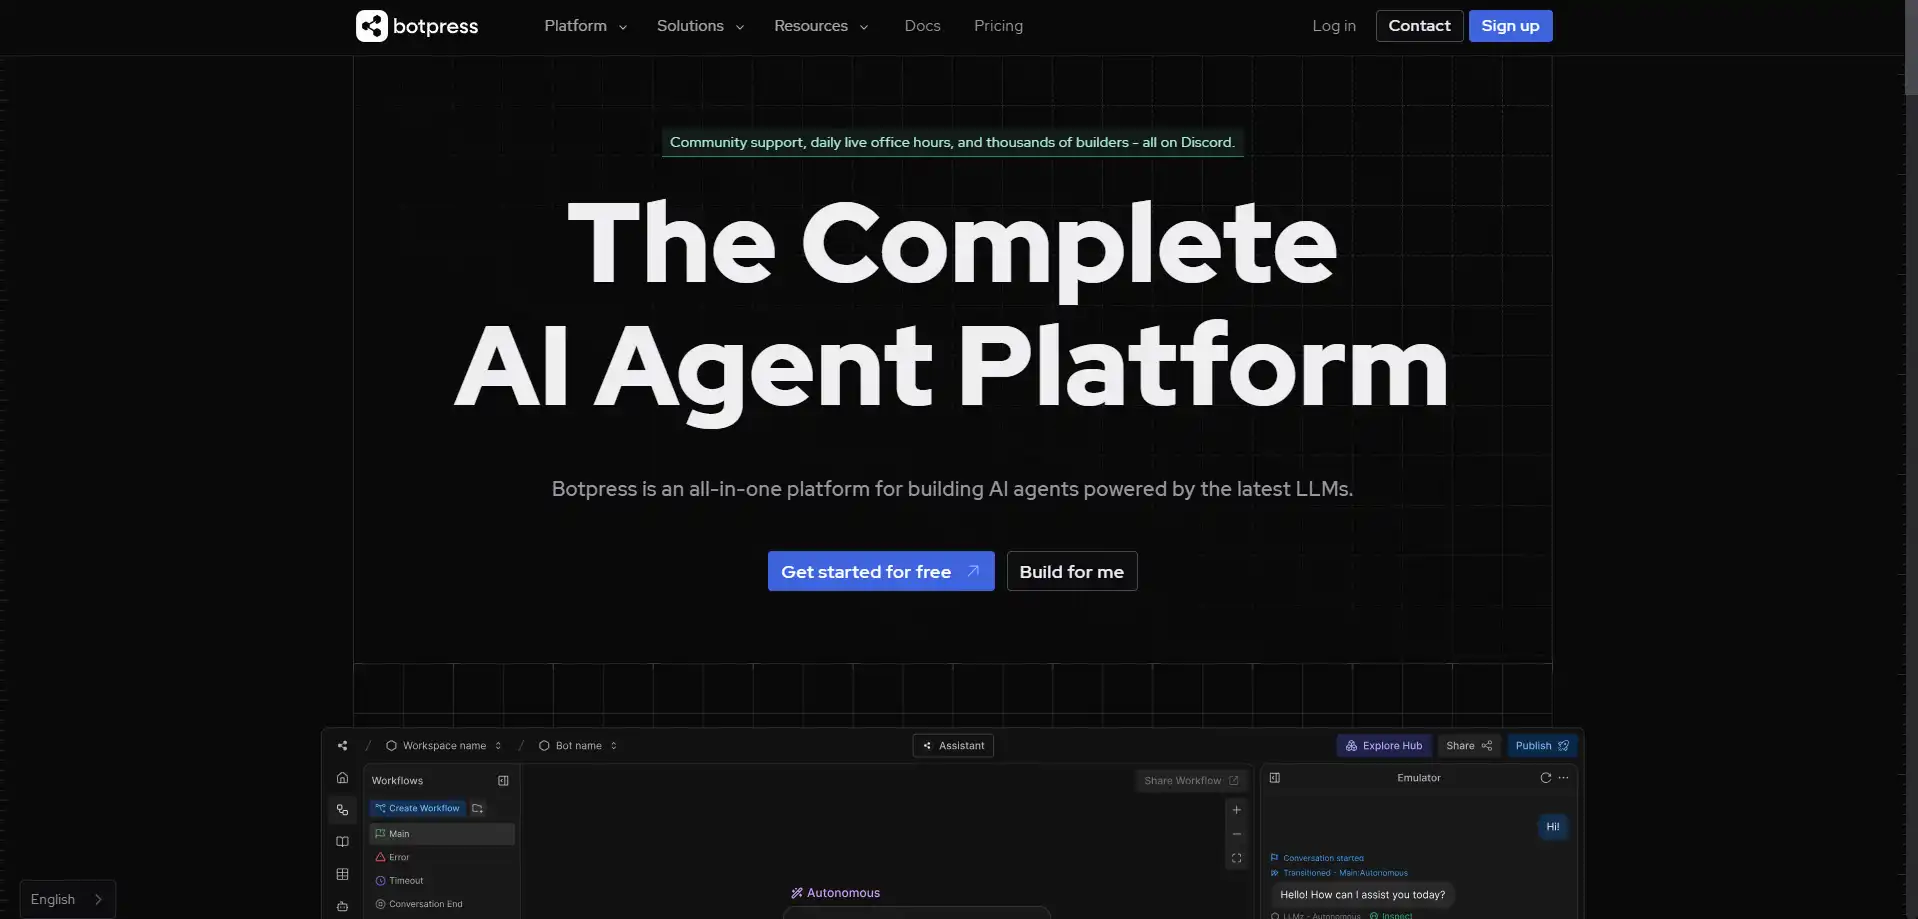Click the Emulator panel title
The height and width of the screenshot is (919, 1918).
pyautogui.click(x=1418, y=778)
